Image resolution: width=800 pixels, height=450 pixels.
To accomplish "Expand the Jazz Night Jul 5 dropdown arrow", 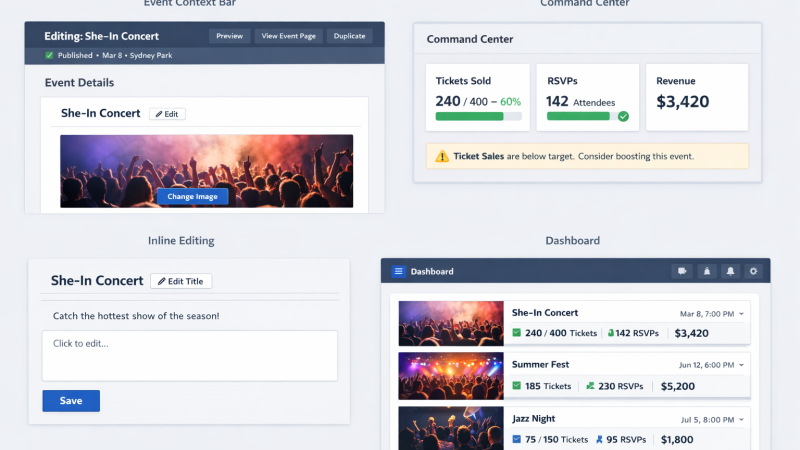I will (741, 419).
